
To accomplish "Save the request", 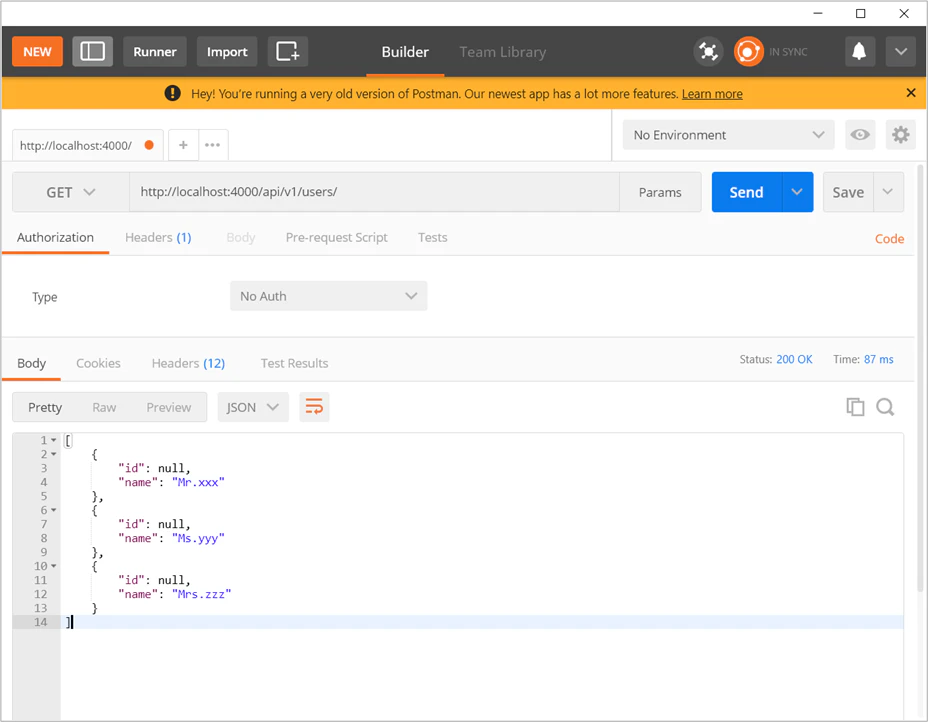I will point(848,192).
